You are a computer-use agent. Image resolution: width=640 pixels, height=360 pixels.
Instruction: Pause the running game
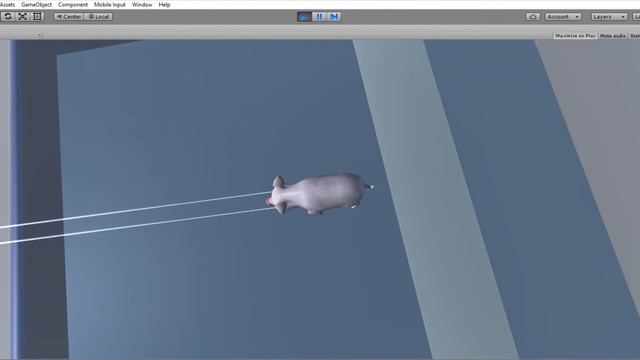pyautogui.click(x=319, y=17)
